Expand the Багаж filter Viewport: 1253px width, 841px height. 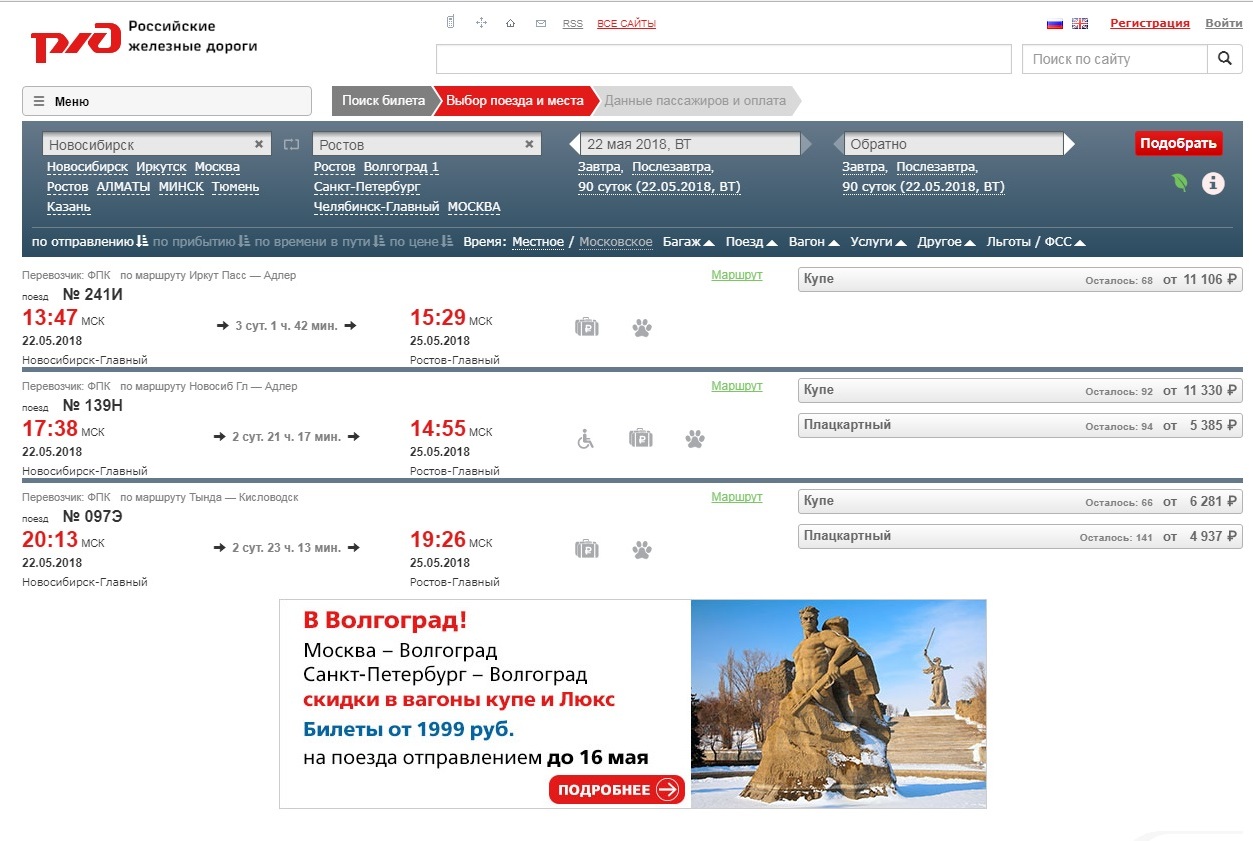[x=688, y=242]
